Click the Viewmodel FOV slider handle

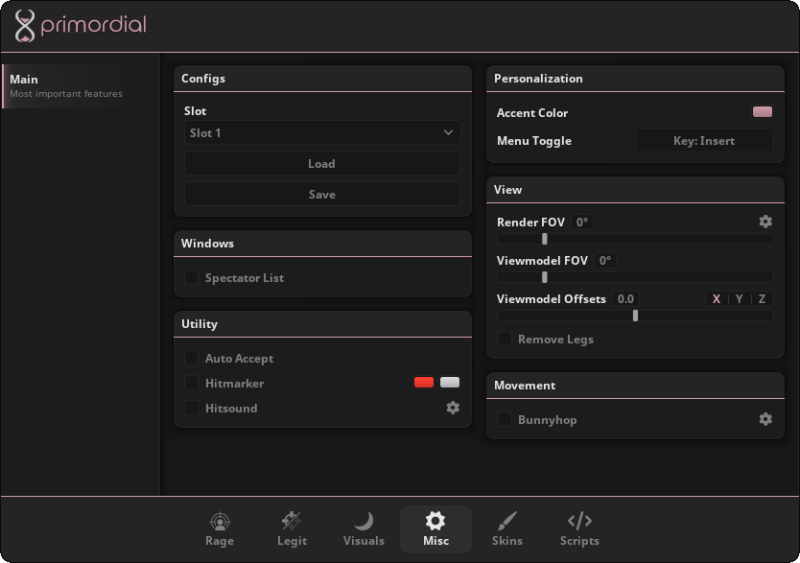(x=544, y=277)
